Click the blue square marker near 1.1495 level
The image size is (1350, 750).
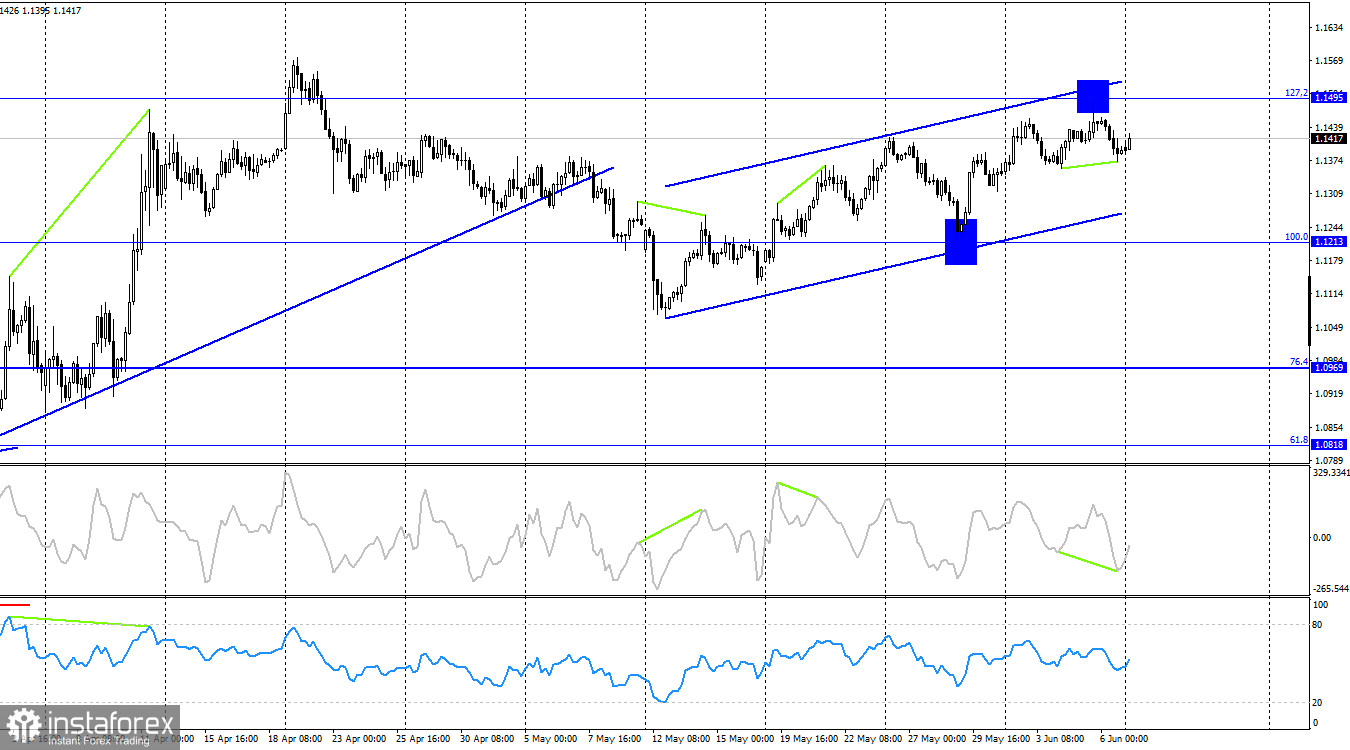1093,96
